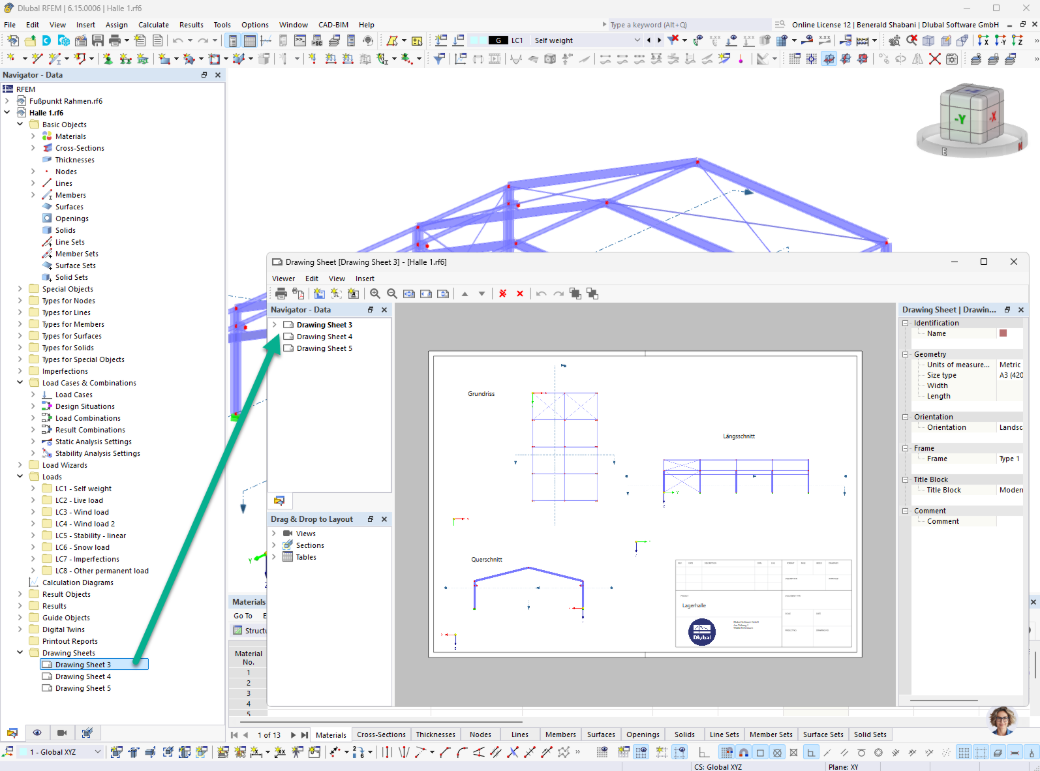Click Frame Type 1 value in properties

pyautogui.click(x=1009, y=458)
